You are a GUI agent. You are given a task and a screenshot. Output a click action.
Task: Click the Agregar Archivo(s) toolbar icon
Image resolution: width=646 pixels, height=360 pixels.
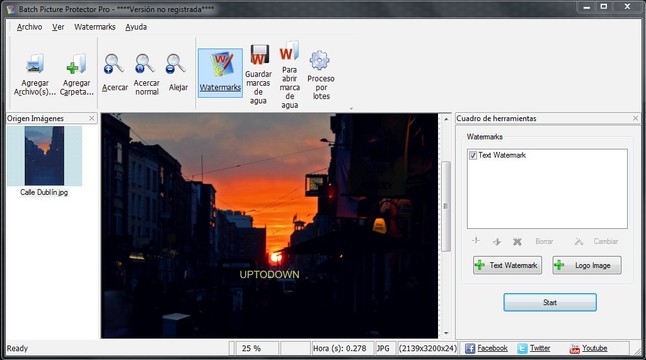[35, 64]
